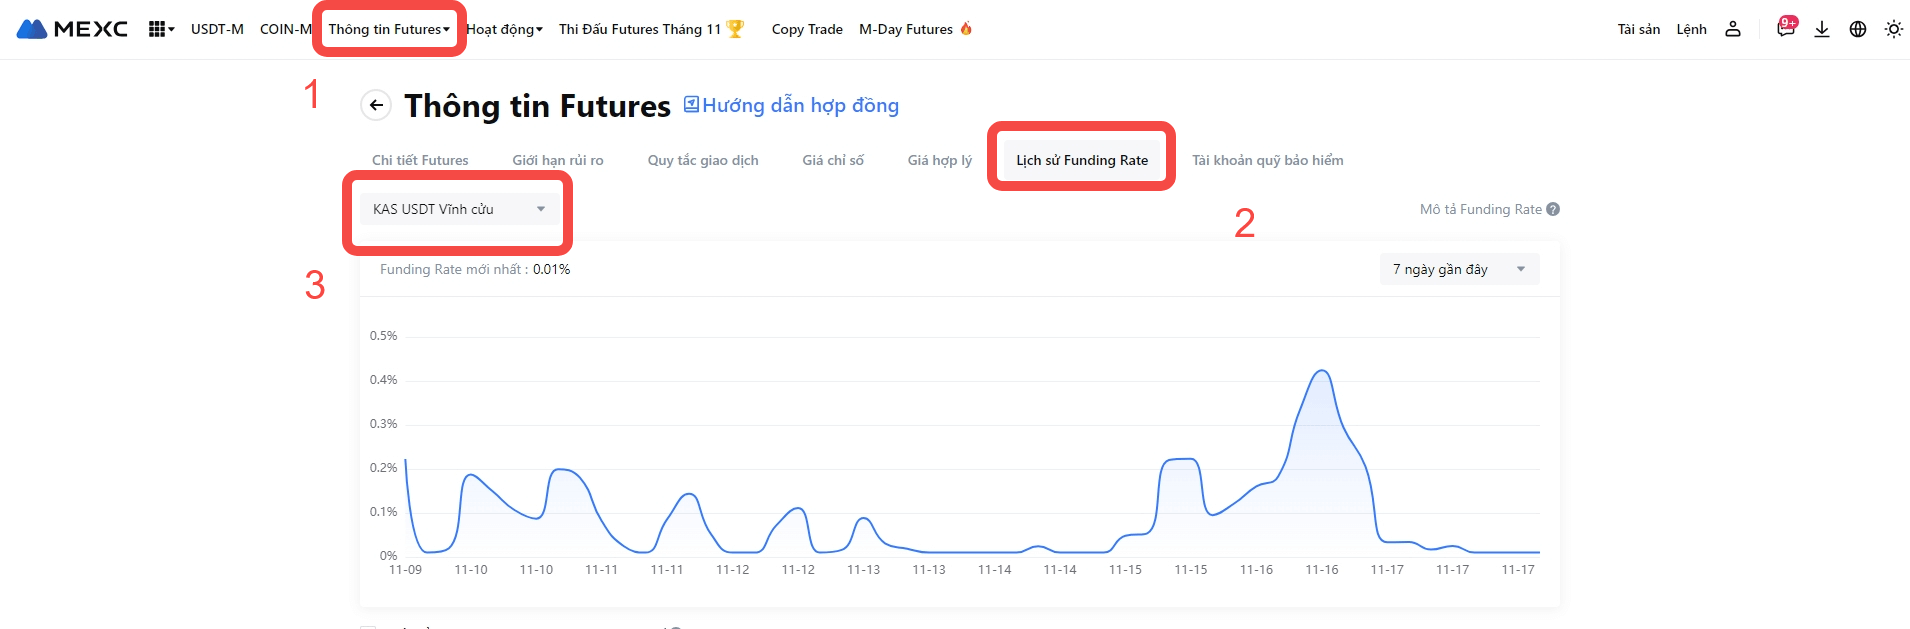The width and height of the screenshot is (1910, 629).
Task: Click the download app icon
Action: click(x=1822, y=29)
